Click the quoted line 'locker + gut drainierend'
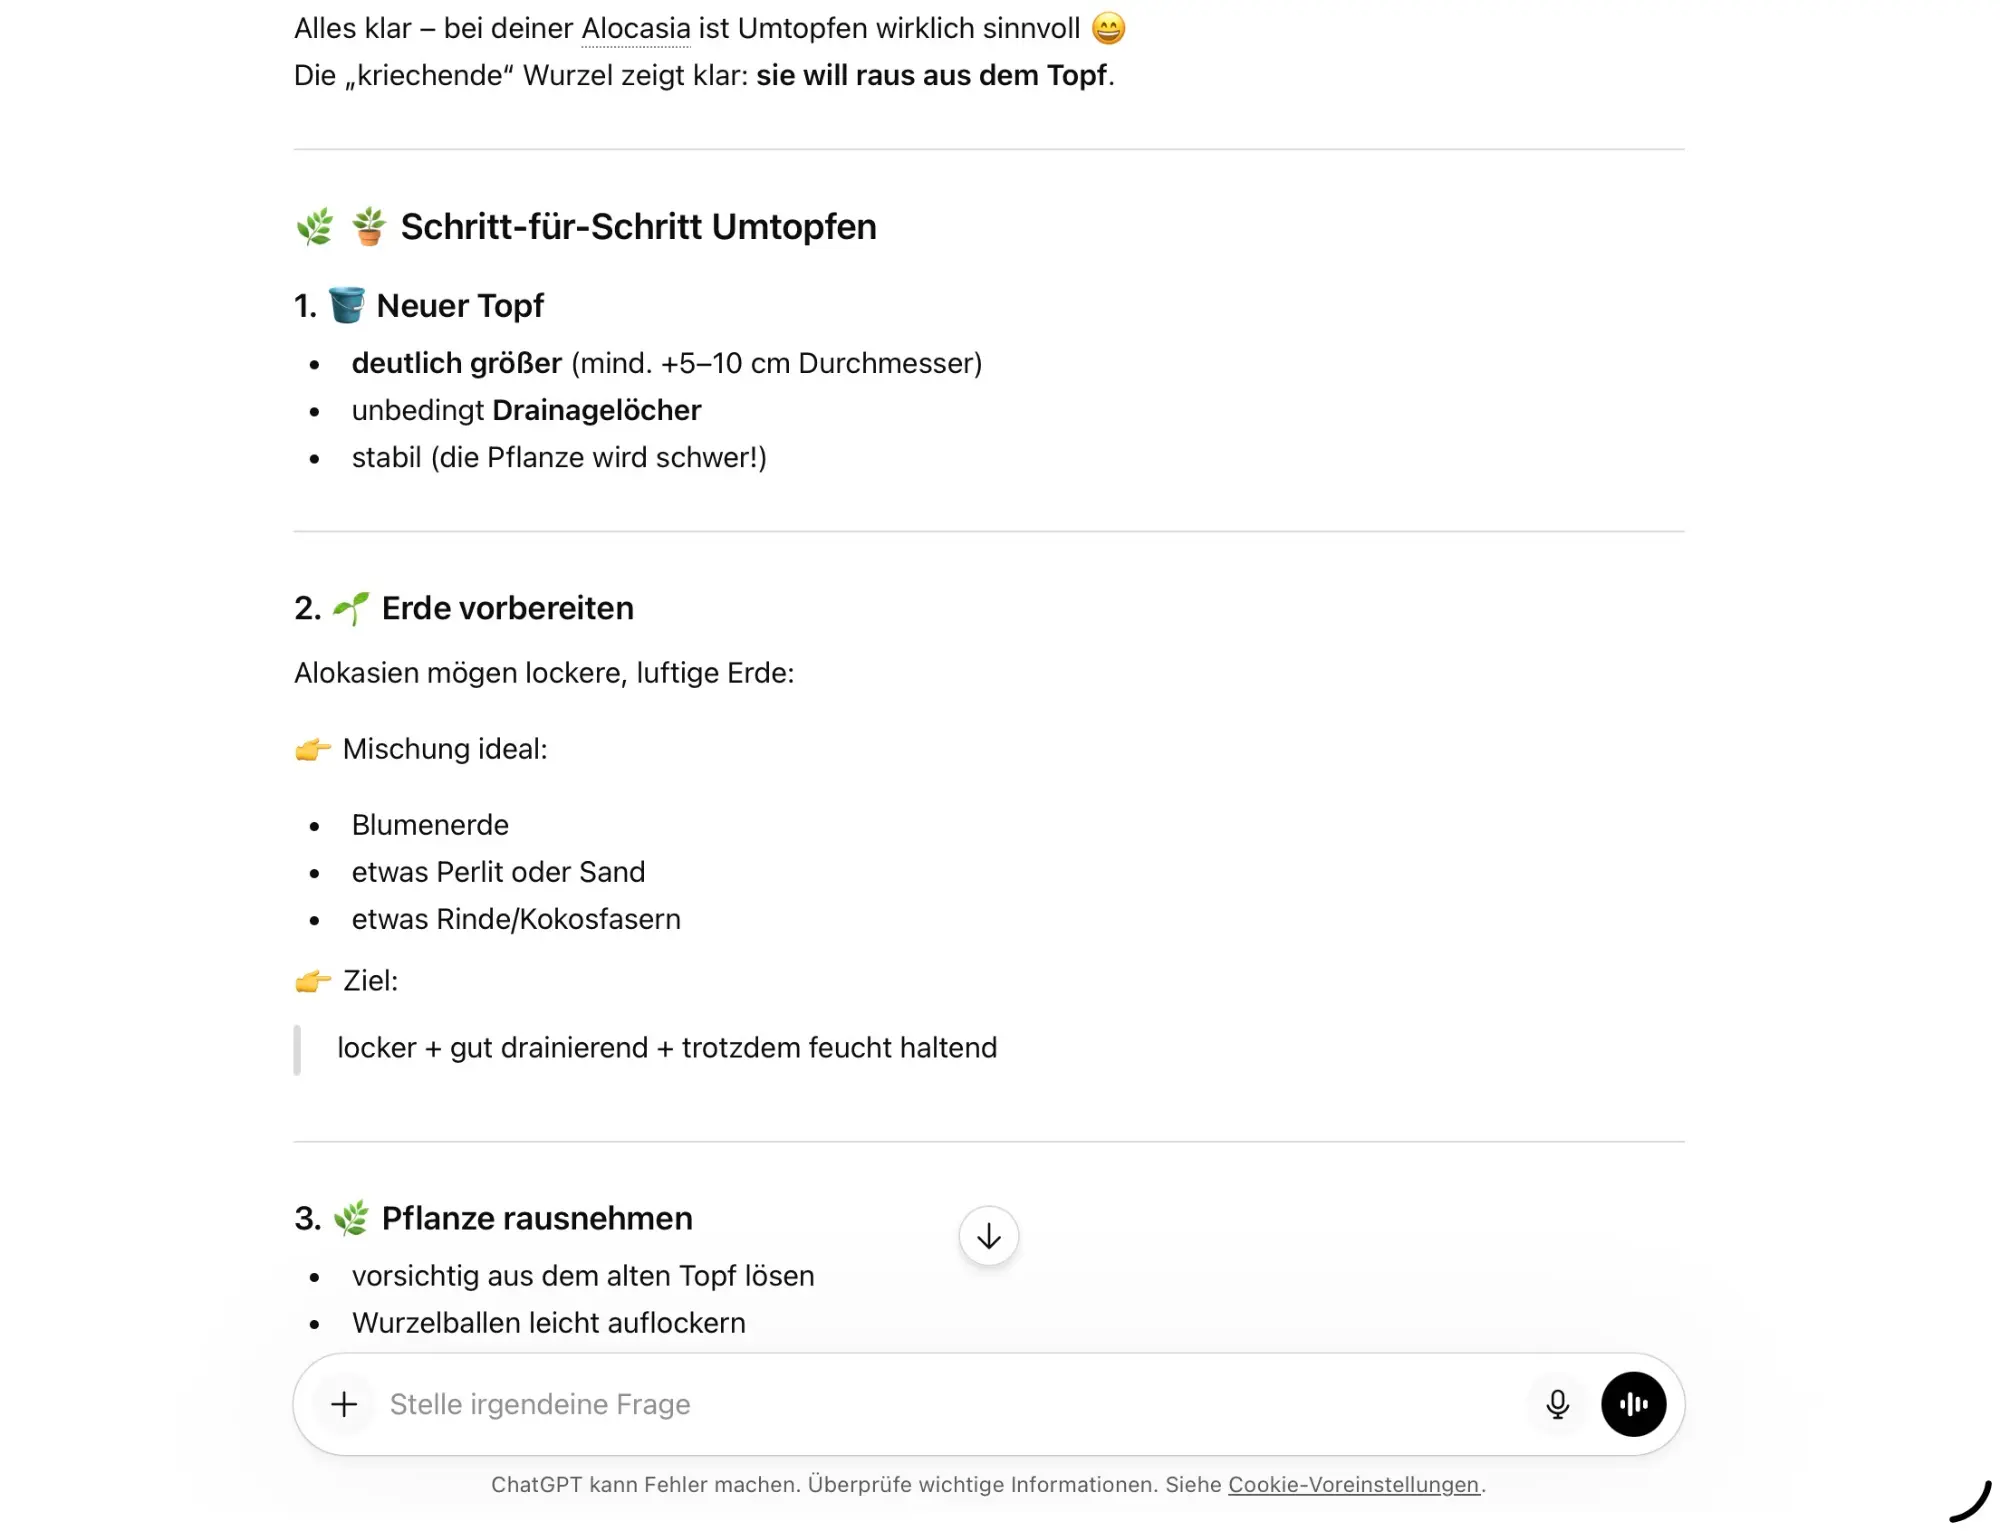The width and height of the screenshot is (2000, 1531). 667,1047
